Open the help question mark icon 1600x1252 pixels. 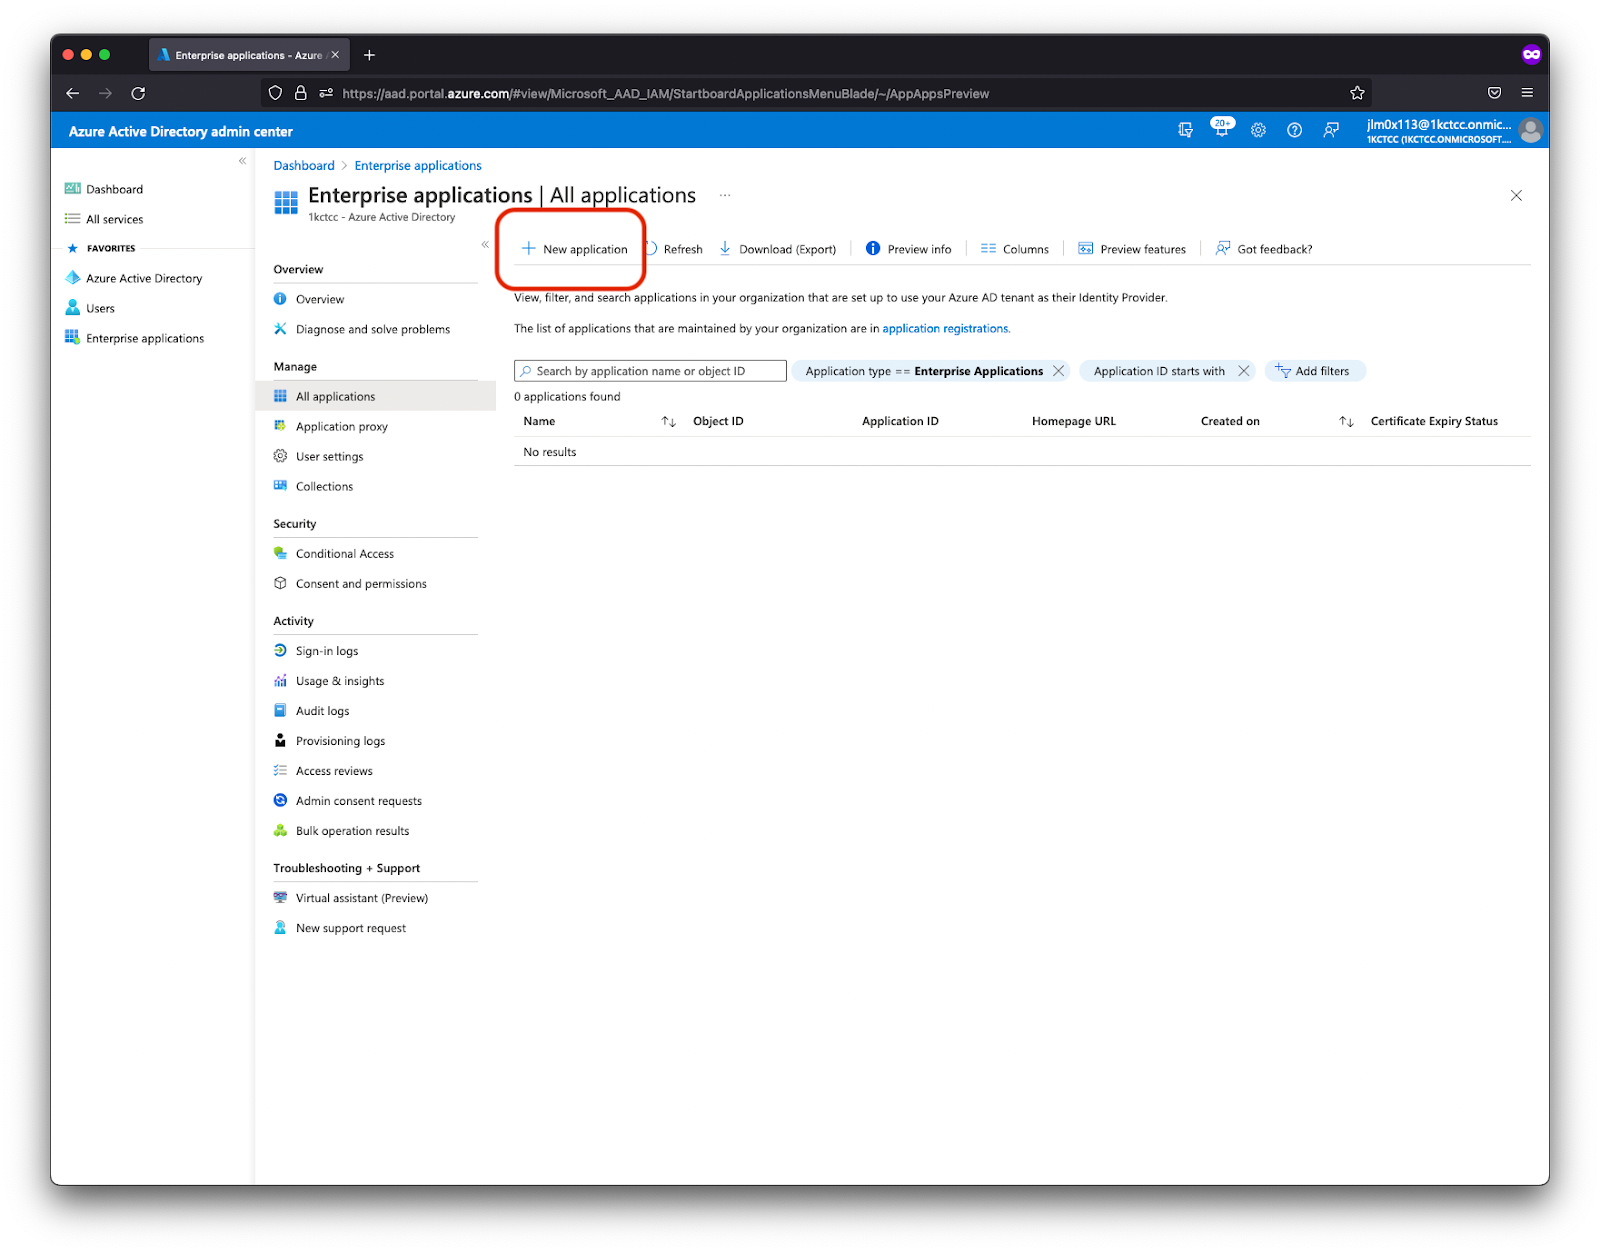click(1294, 130)
